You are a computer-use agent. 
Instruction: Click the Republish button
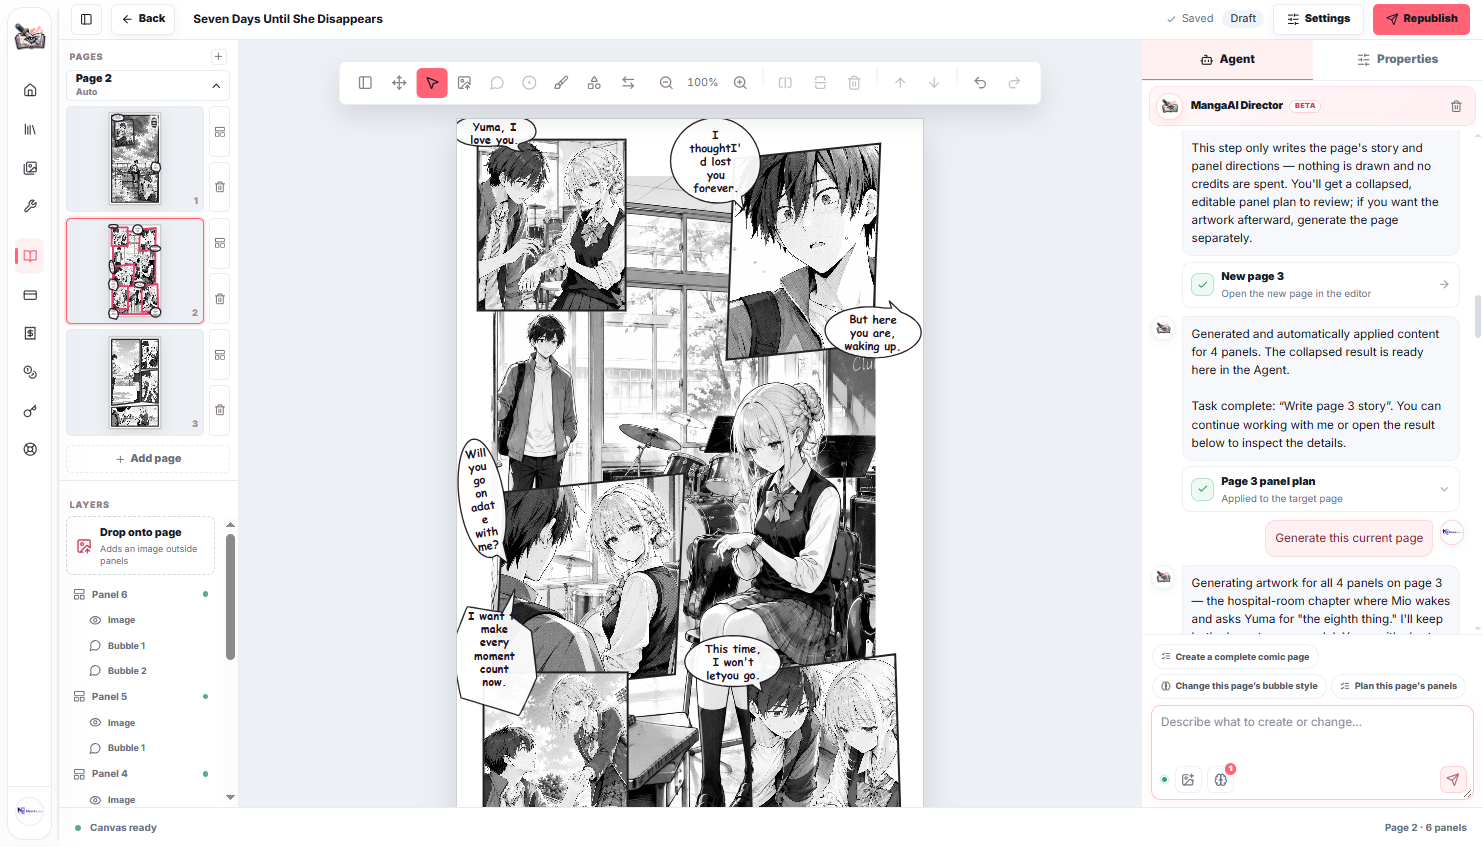1421,19
